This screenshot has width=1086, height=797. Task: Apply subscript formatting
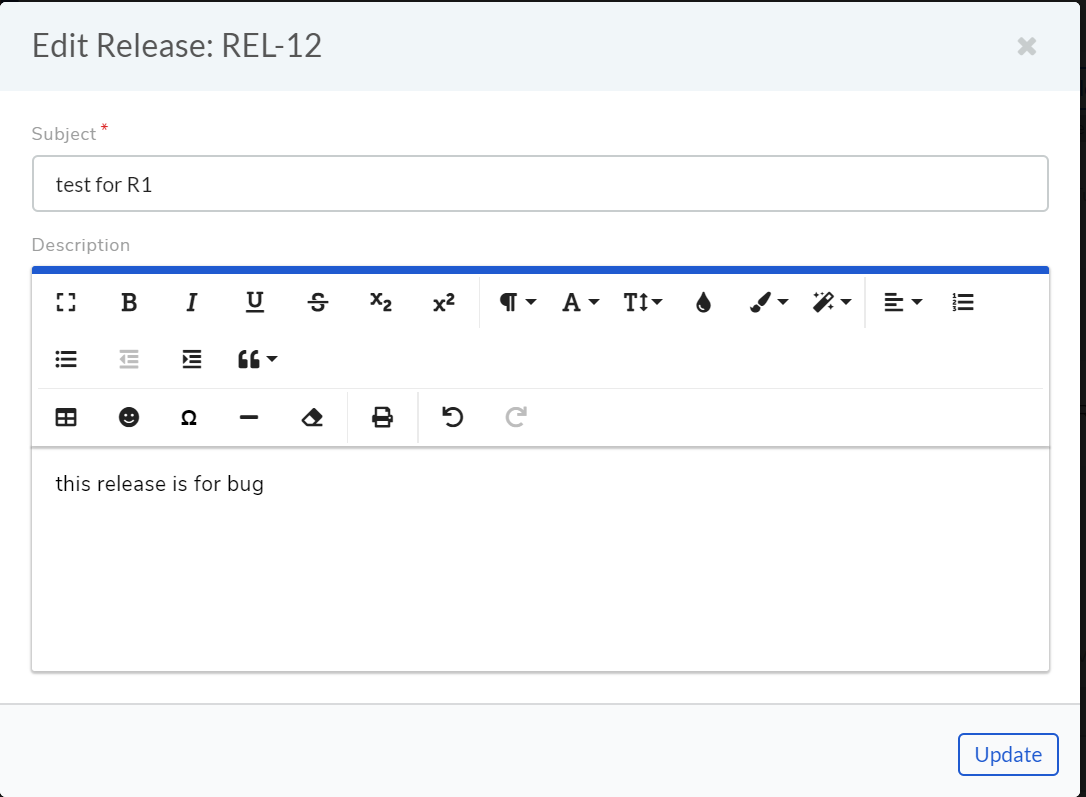point(381,303)
